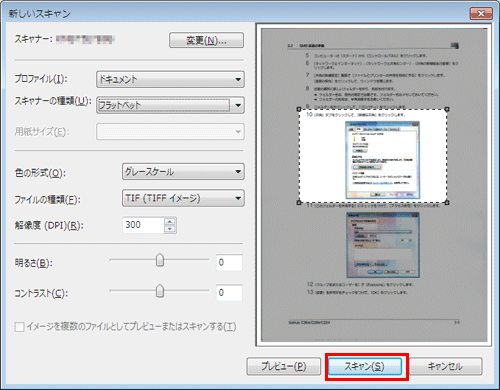Toggle the イメージを複数のファイルとして checkbox

(x=19, y=327)
